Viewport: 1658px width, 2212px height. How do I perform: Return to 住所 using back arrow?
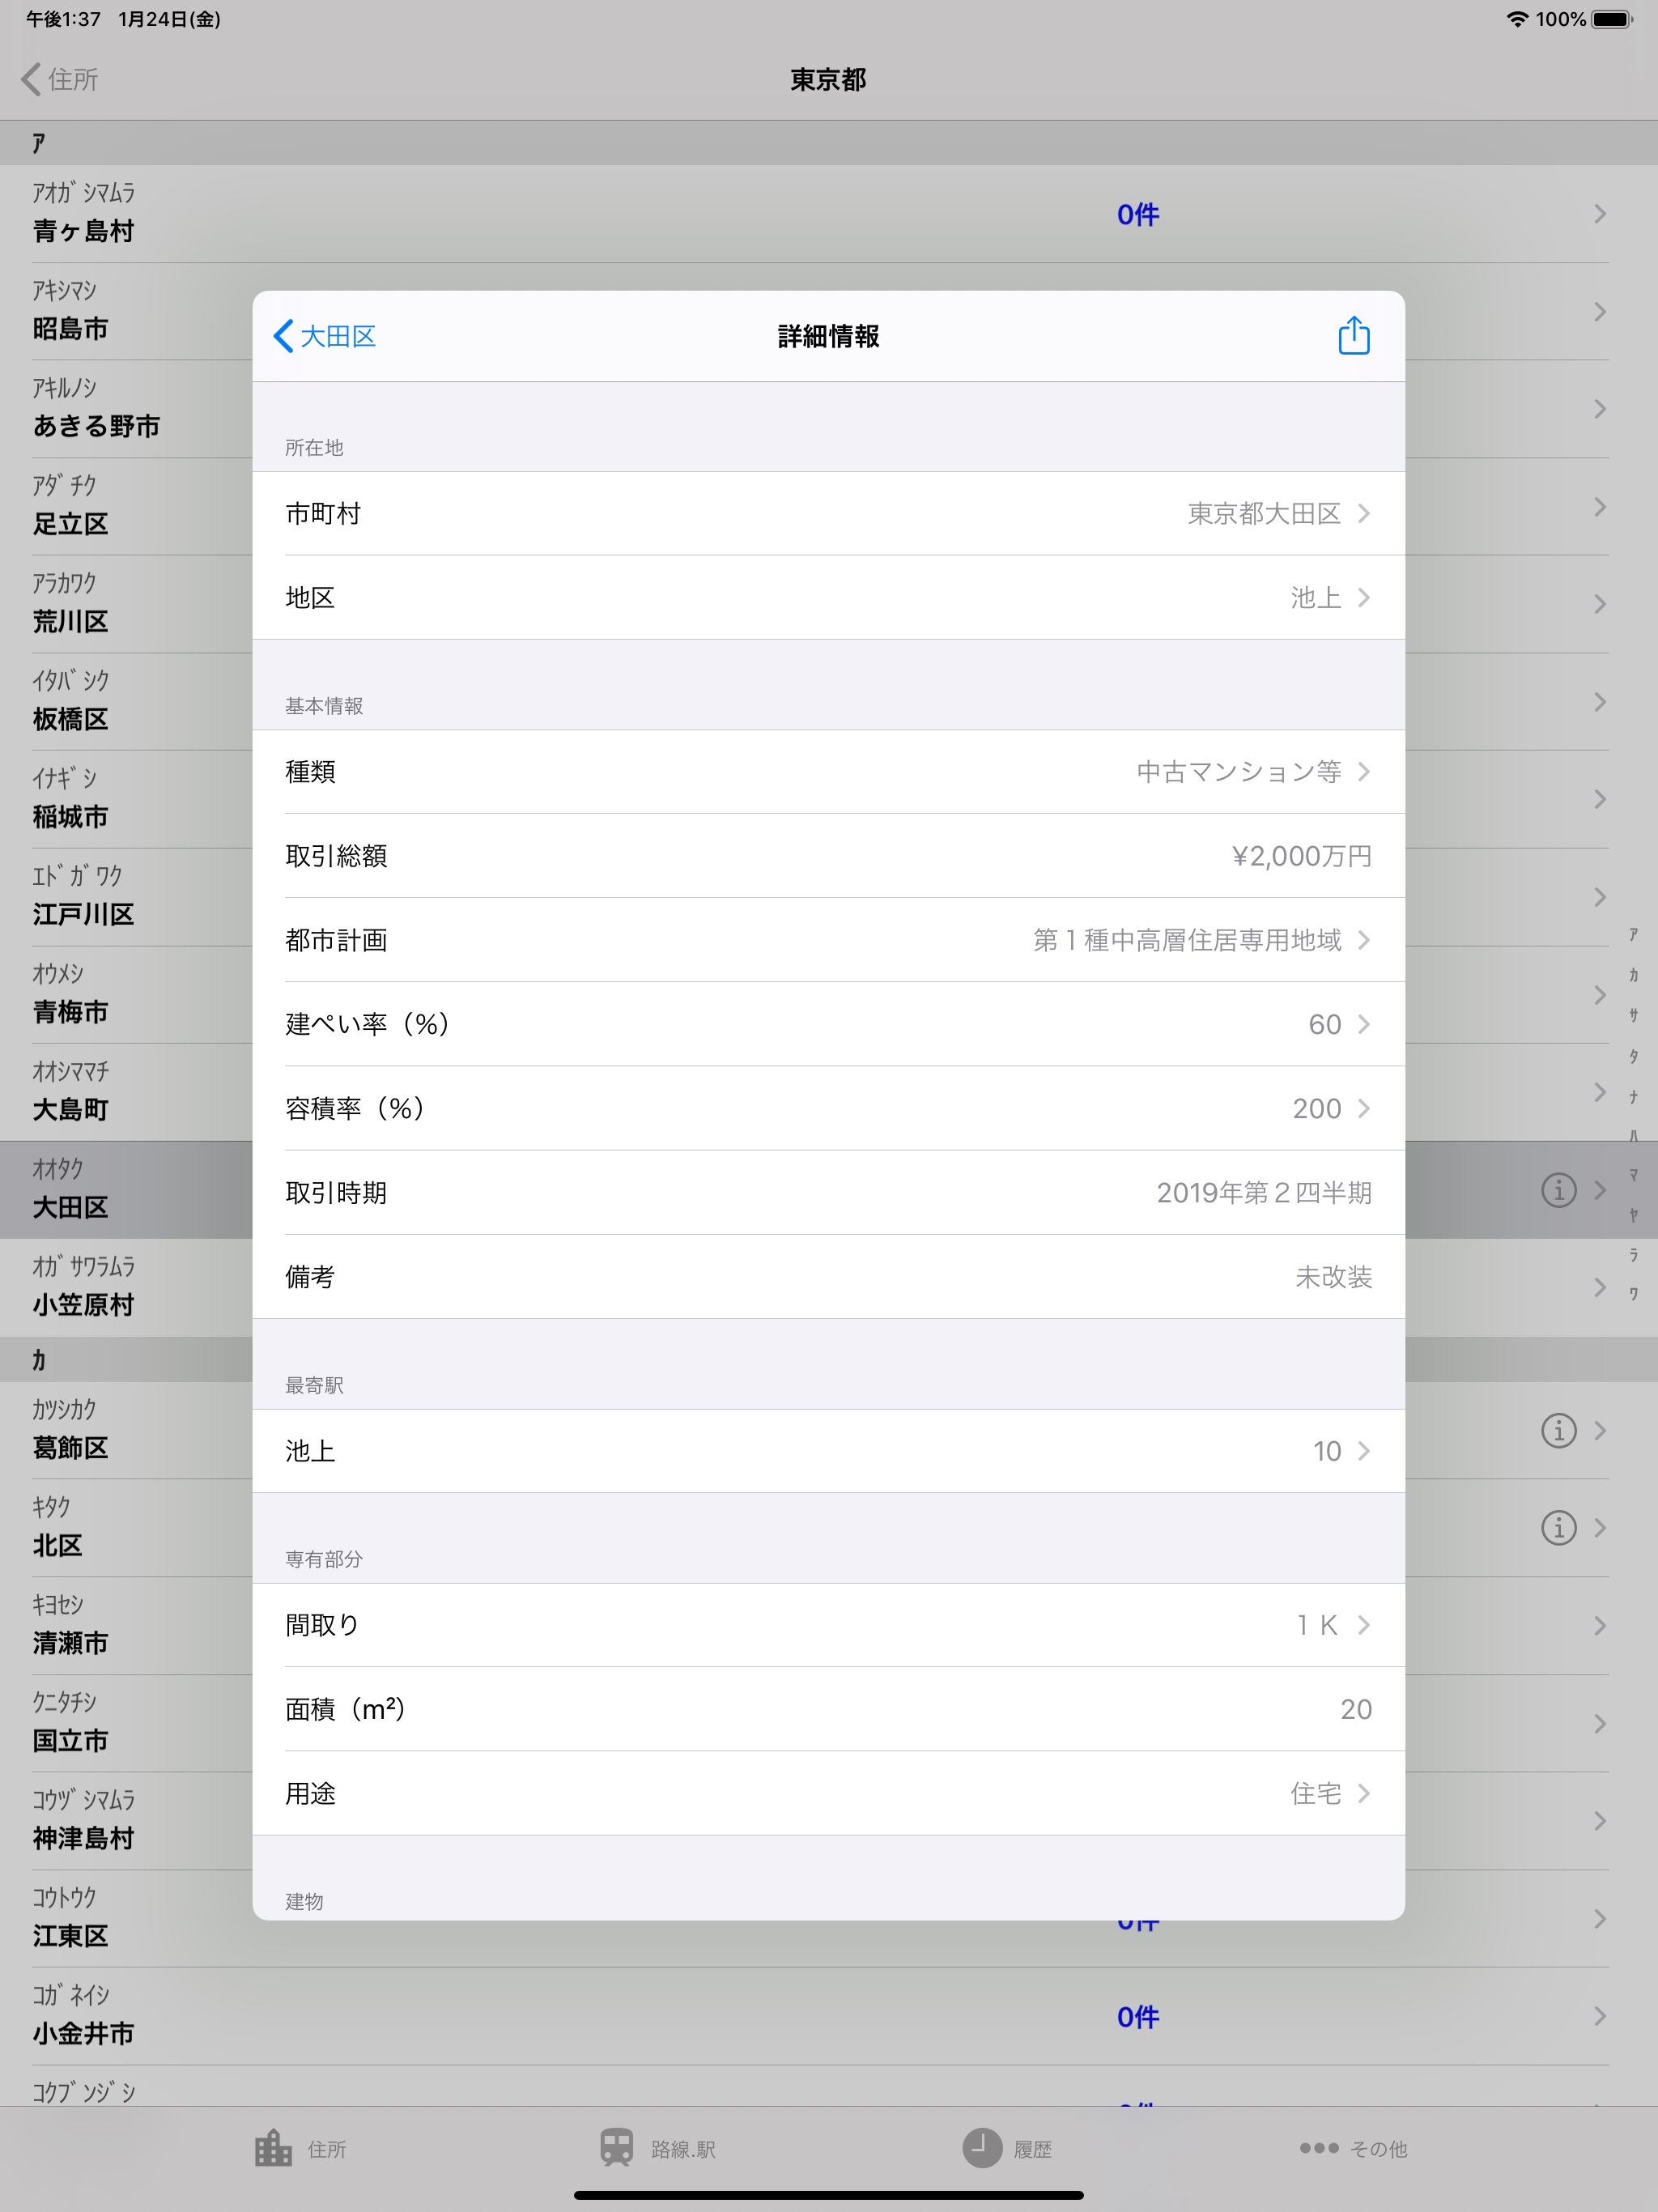point(60,79)
